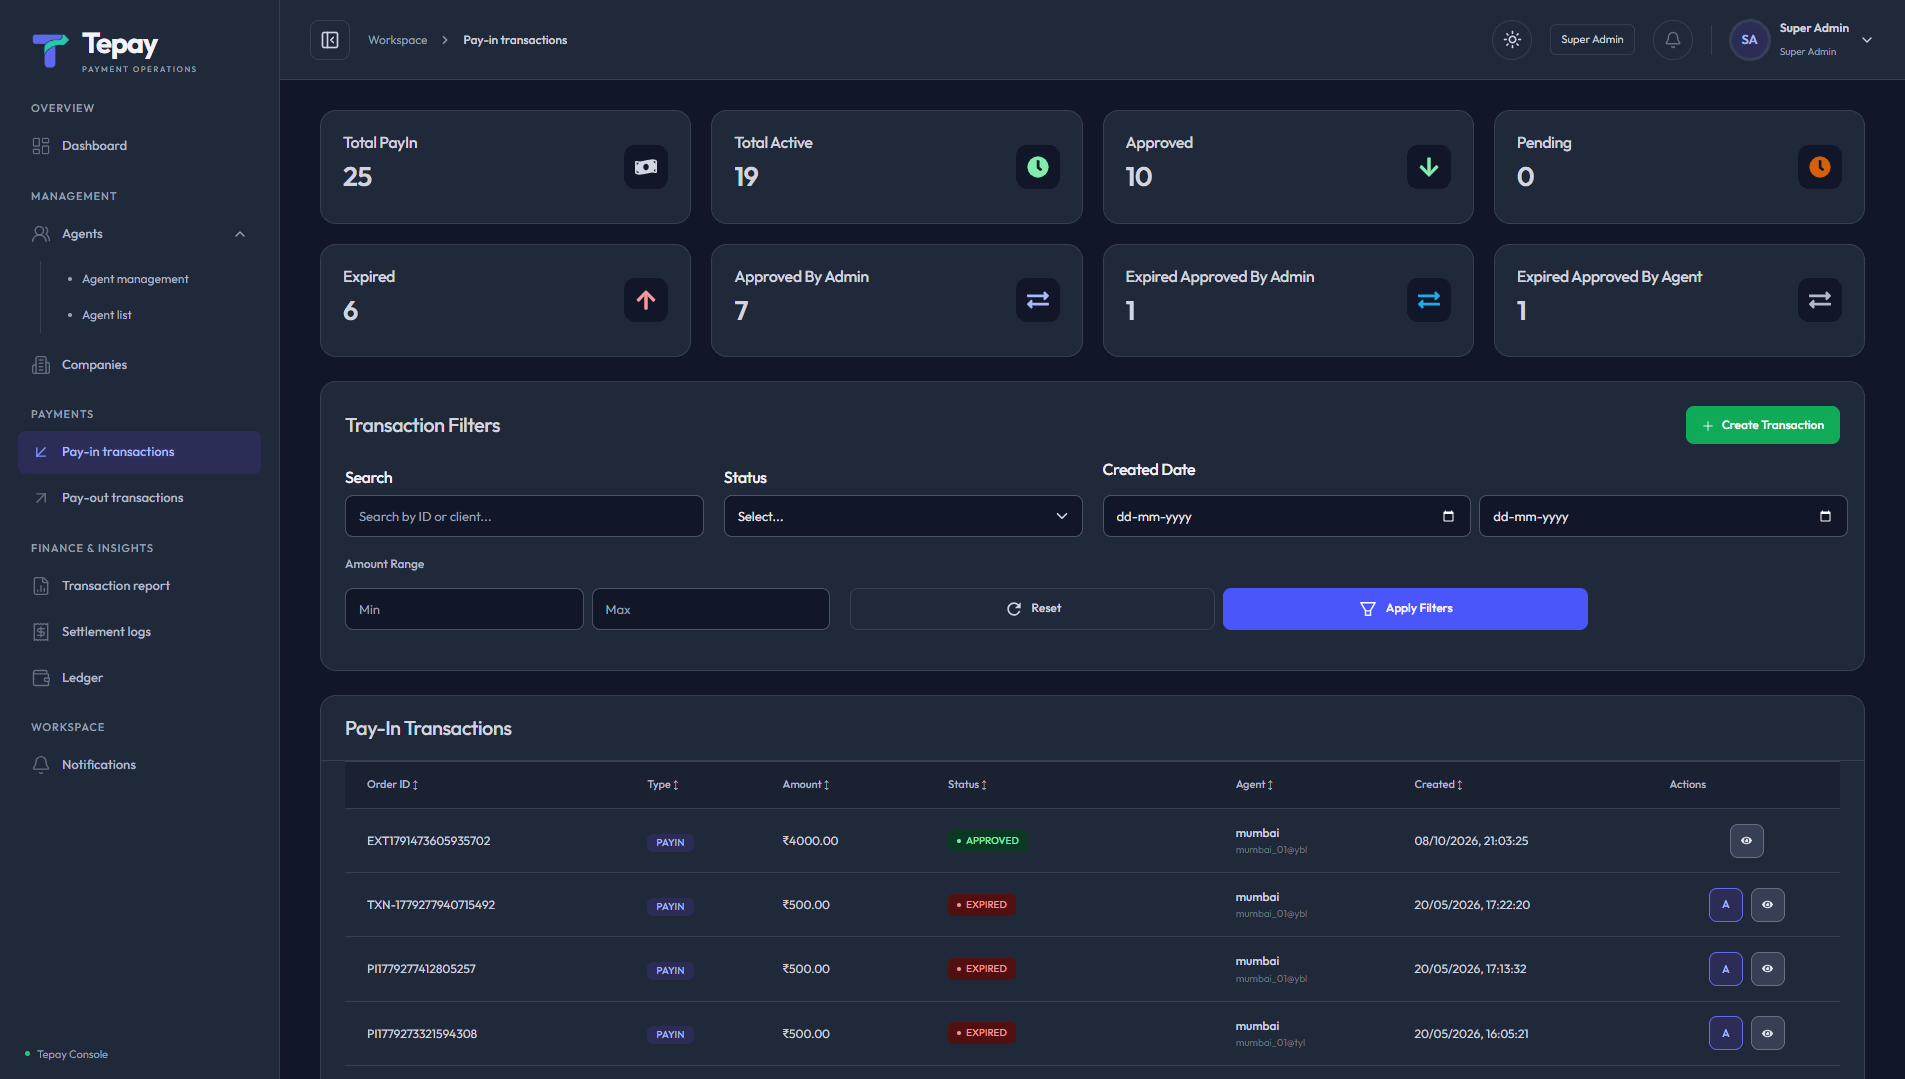The height and width of the screenshot is (1079, 1905).
Task: Click Expired Approved By Agent swap icon
Action: [x=1820, y=300]
